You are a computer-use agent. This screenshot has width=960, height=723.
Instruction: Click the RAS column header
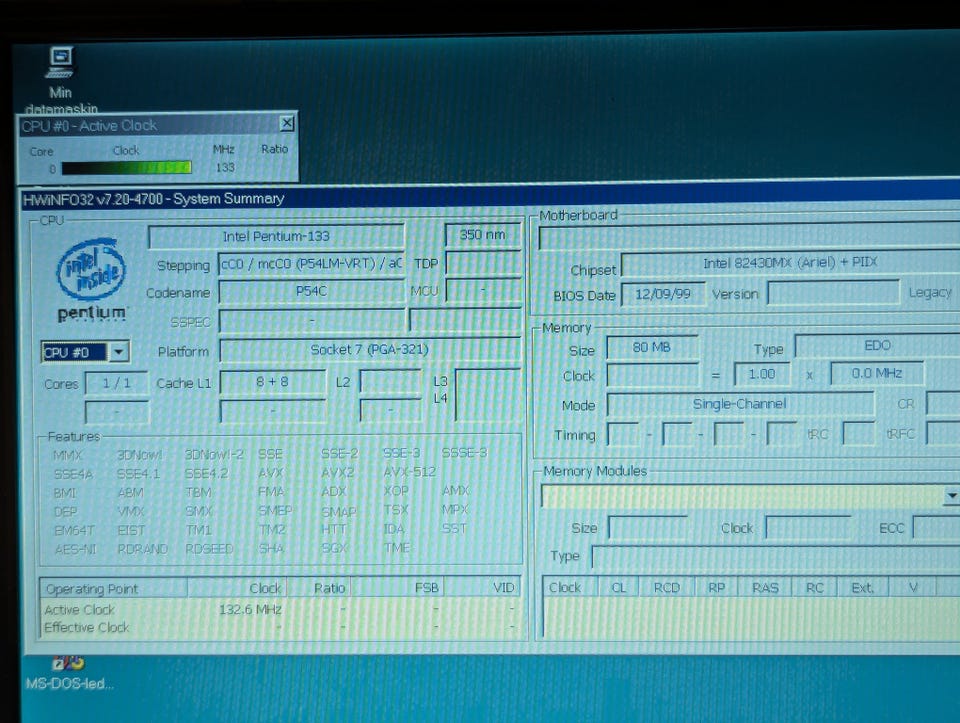(765, 588)
